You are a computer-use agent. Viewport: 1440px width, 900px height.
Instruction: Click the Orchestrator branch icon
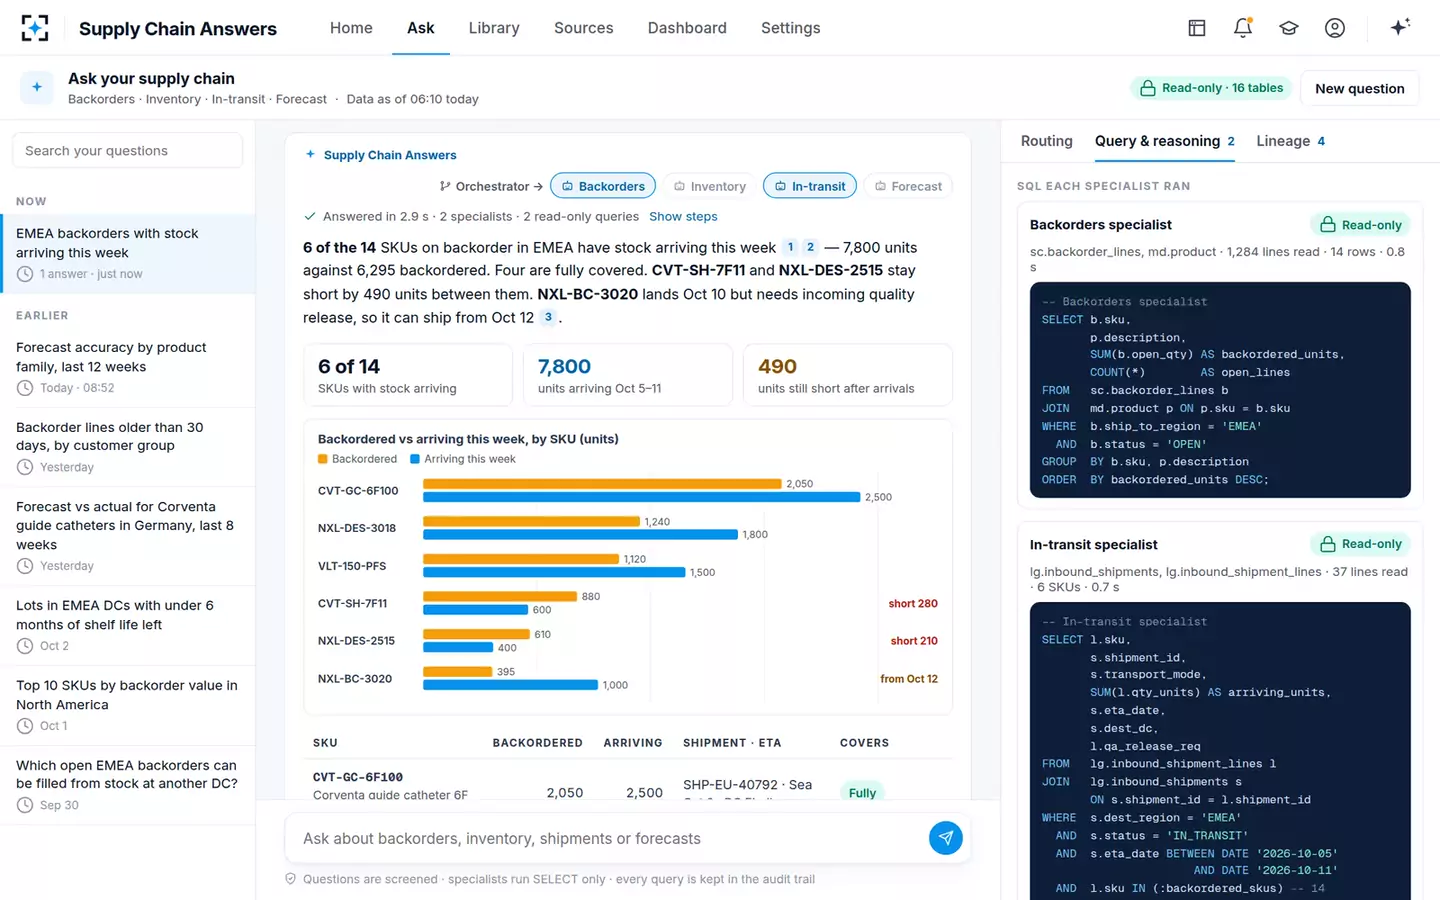coord(445,186)
